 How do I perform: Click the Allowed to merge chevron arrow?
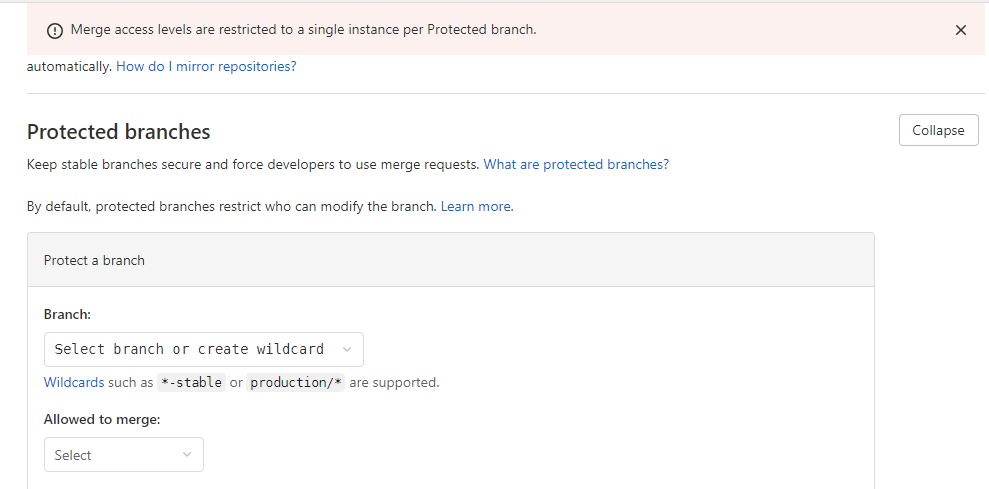pyautogui.click(x=187, y=455)
